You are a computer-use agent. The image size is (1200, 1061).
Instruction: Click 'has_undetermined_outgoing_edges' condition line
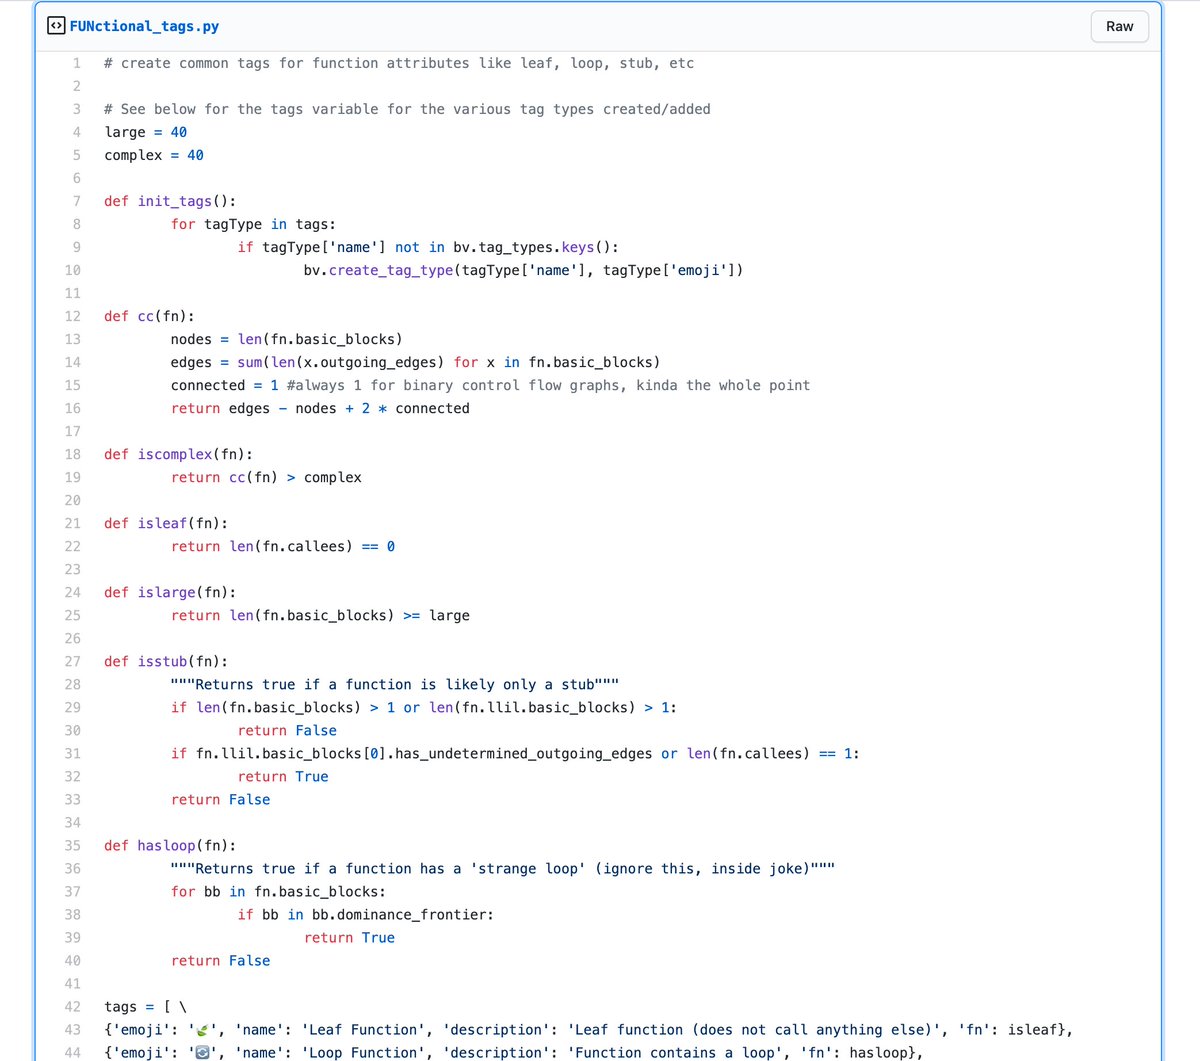(x=515, y=753)
